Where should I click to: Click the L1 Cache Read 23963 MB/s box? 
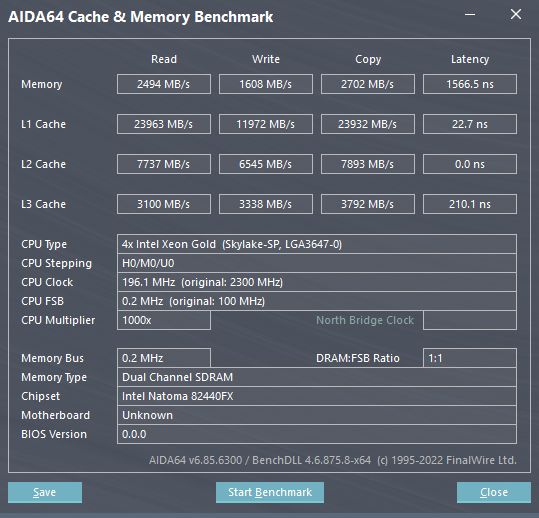(x=164, y=124)
